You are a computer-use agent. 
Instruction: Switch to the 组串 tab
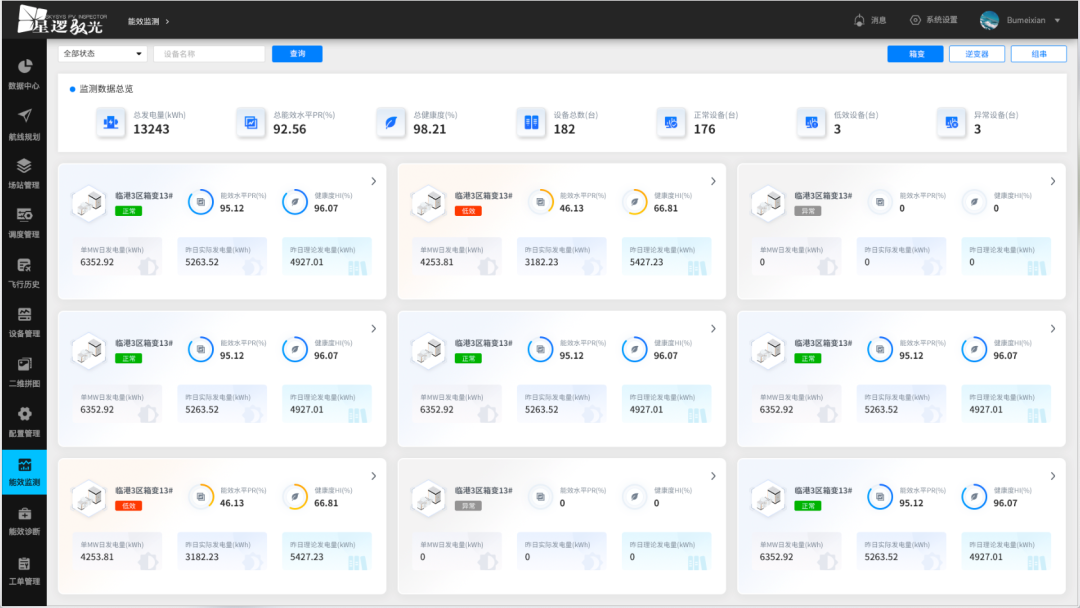coord(1038,54)
